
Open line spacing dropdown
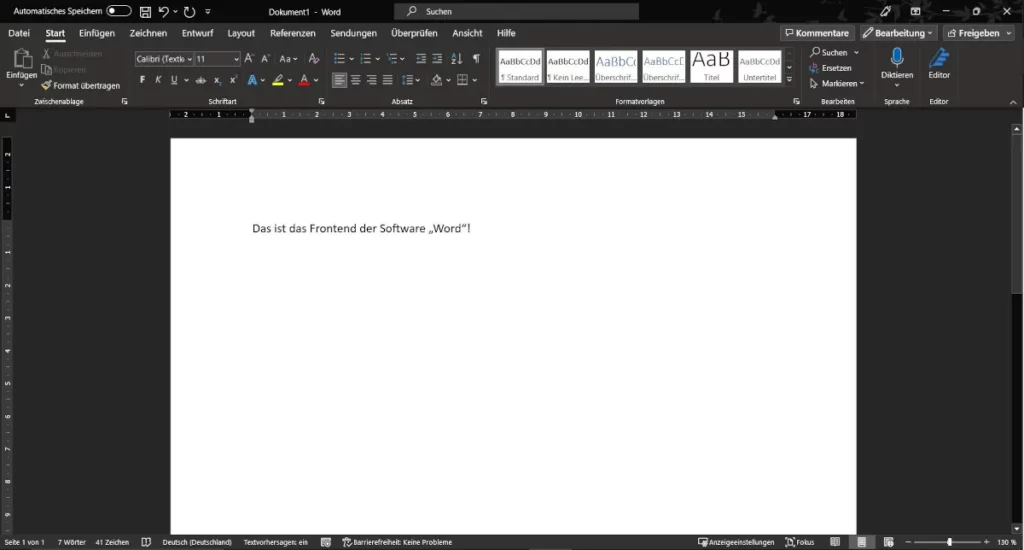[411, 80]
